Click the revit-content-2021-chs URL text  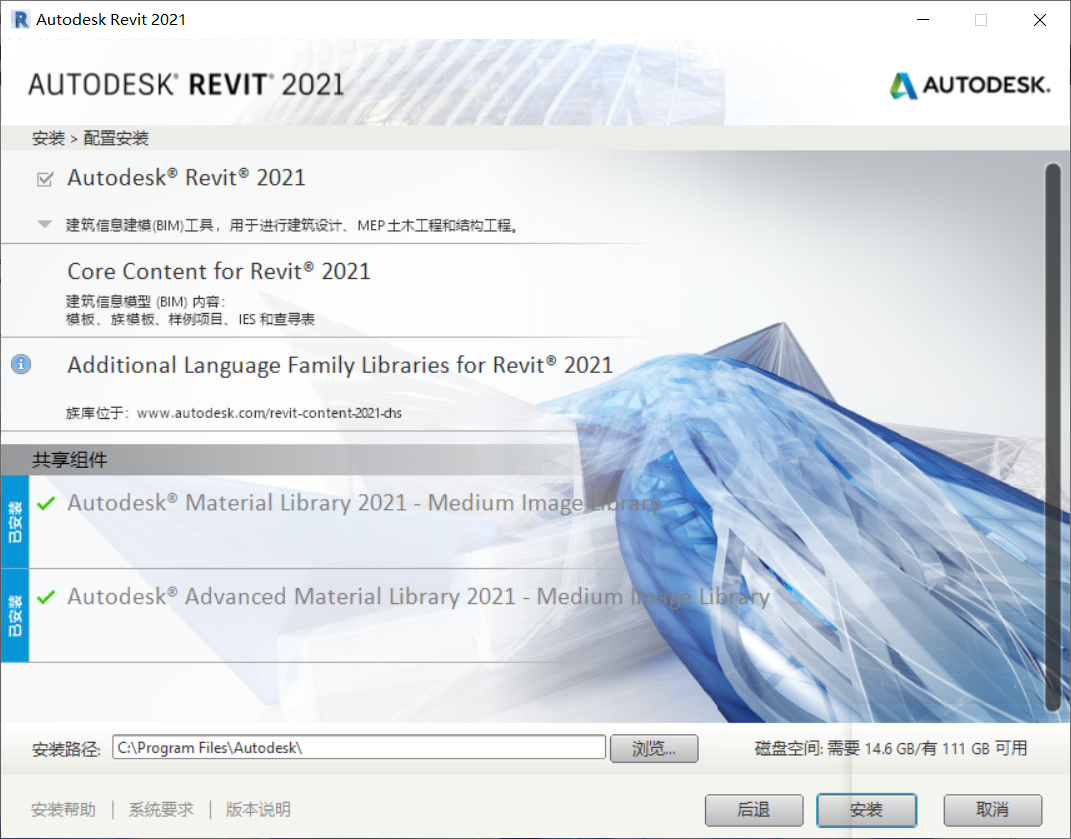(269, 413)
